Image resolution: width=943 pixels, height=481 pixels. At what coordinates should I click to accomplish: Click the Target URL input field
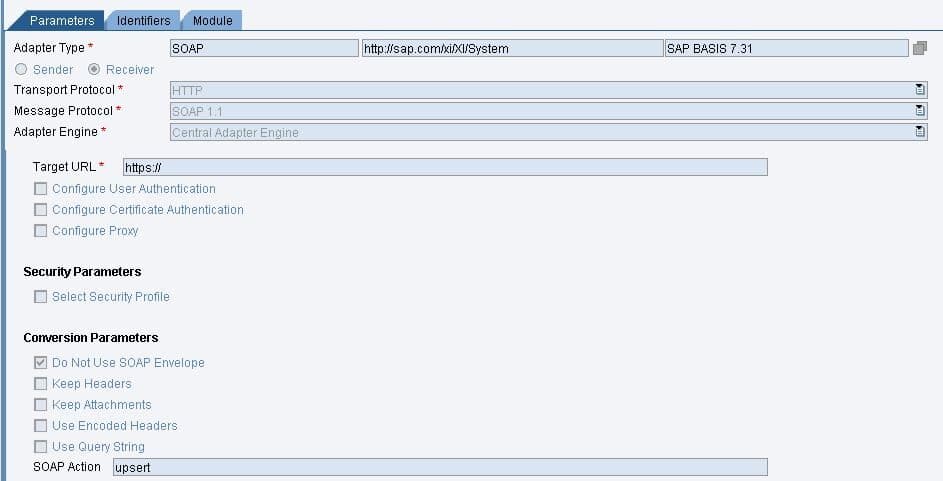444,167
